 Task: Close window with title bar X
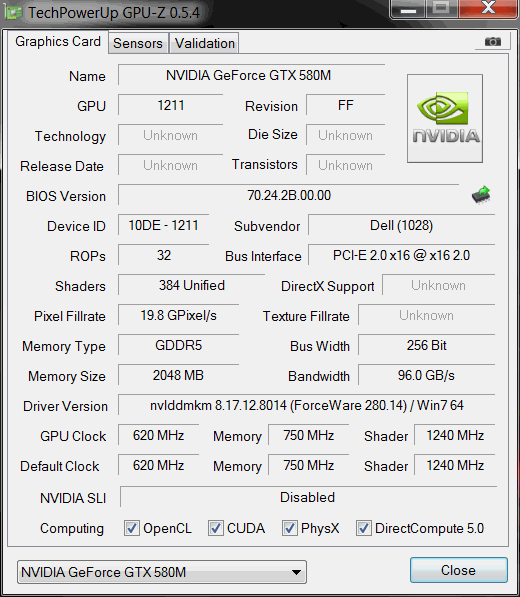[488, 8]
